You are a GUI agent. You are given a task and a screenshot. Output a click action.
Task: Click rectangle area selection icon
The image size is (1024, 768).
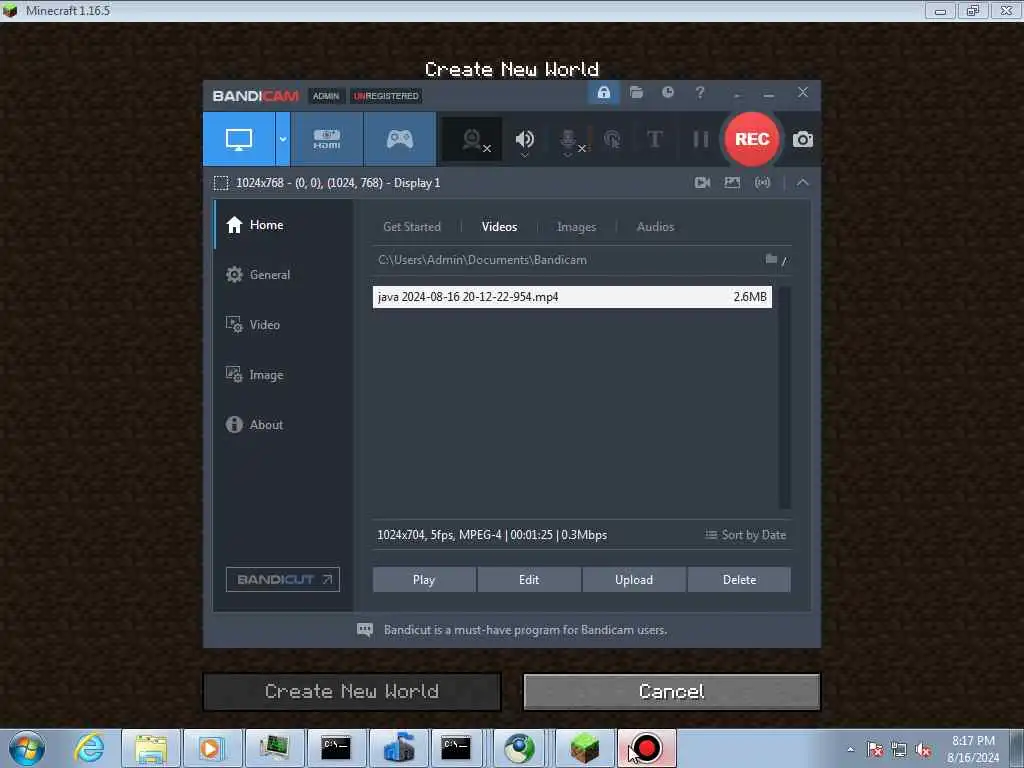click(221, 183)
